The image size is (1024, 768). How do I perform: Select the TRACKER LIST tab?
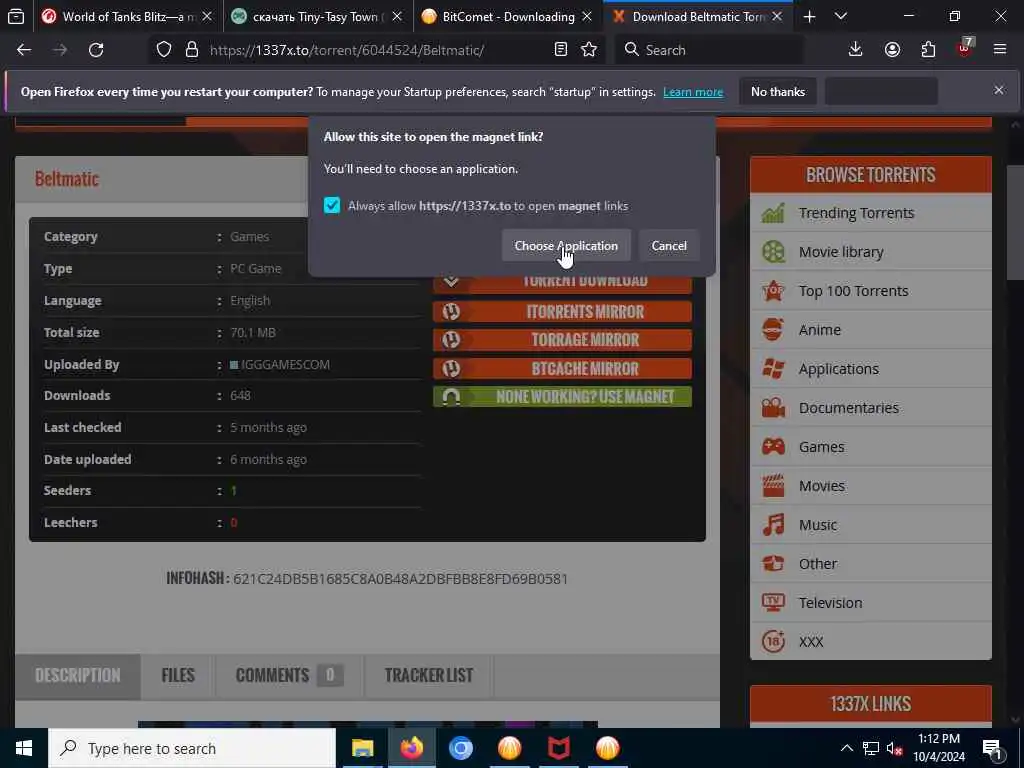tap(429, 676)
